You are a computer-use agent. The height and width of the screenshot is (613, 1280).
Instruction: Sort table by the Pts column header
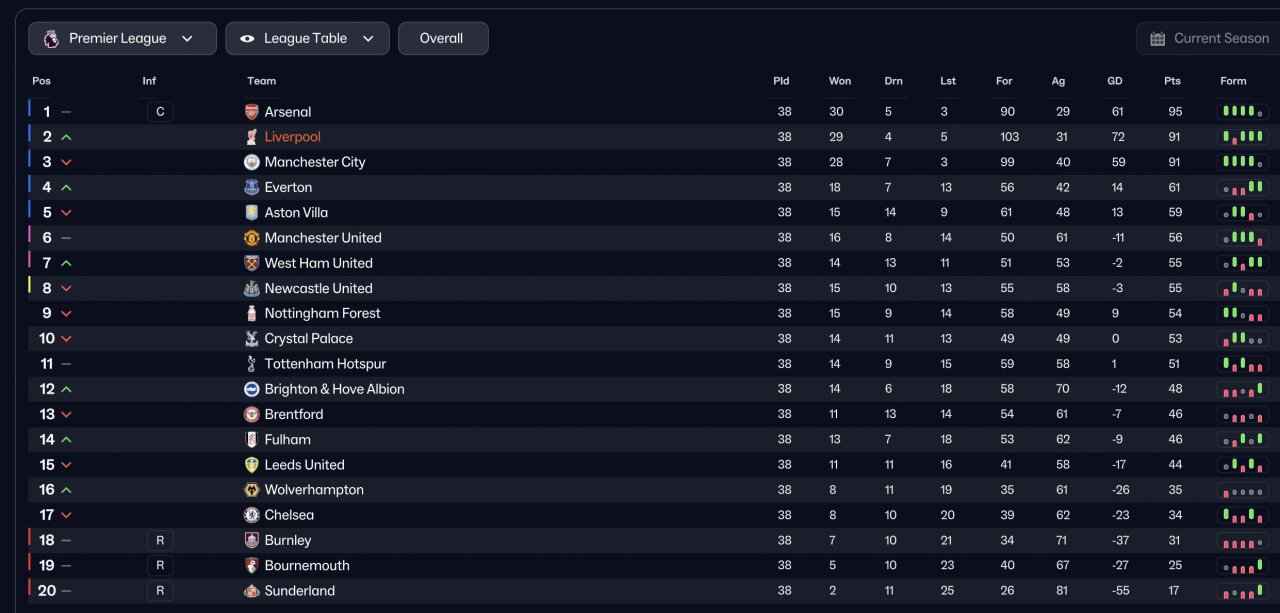pyautogui.click(x=1172, y=81)
